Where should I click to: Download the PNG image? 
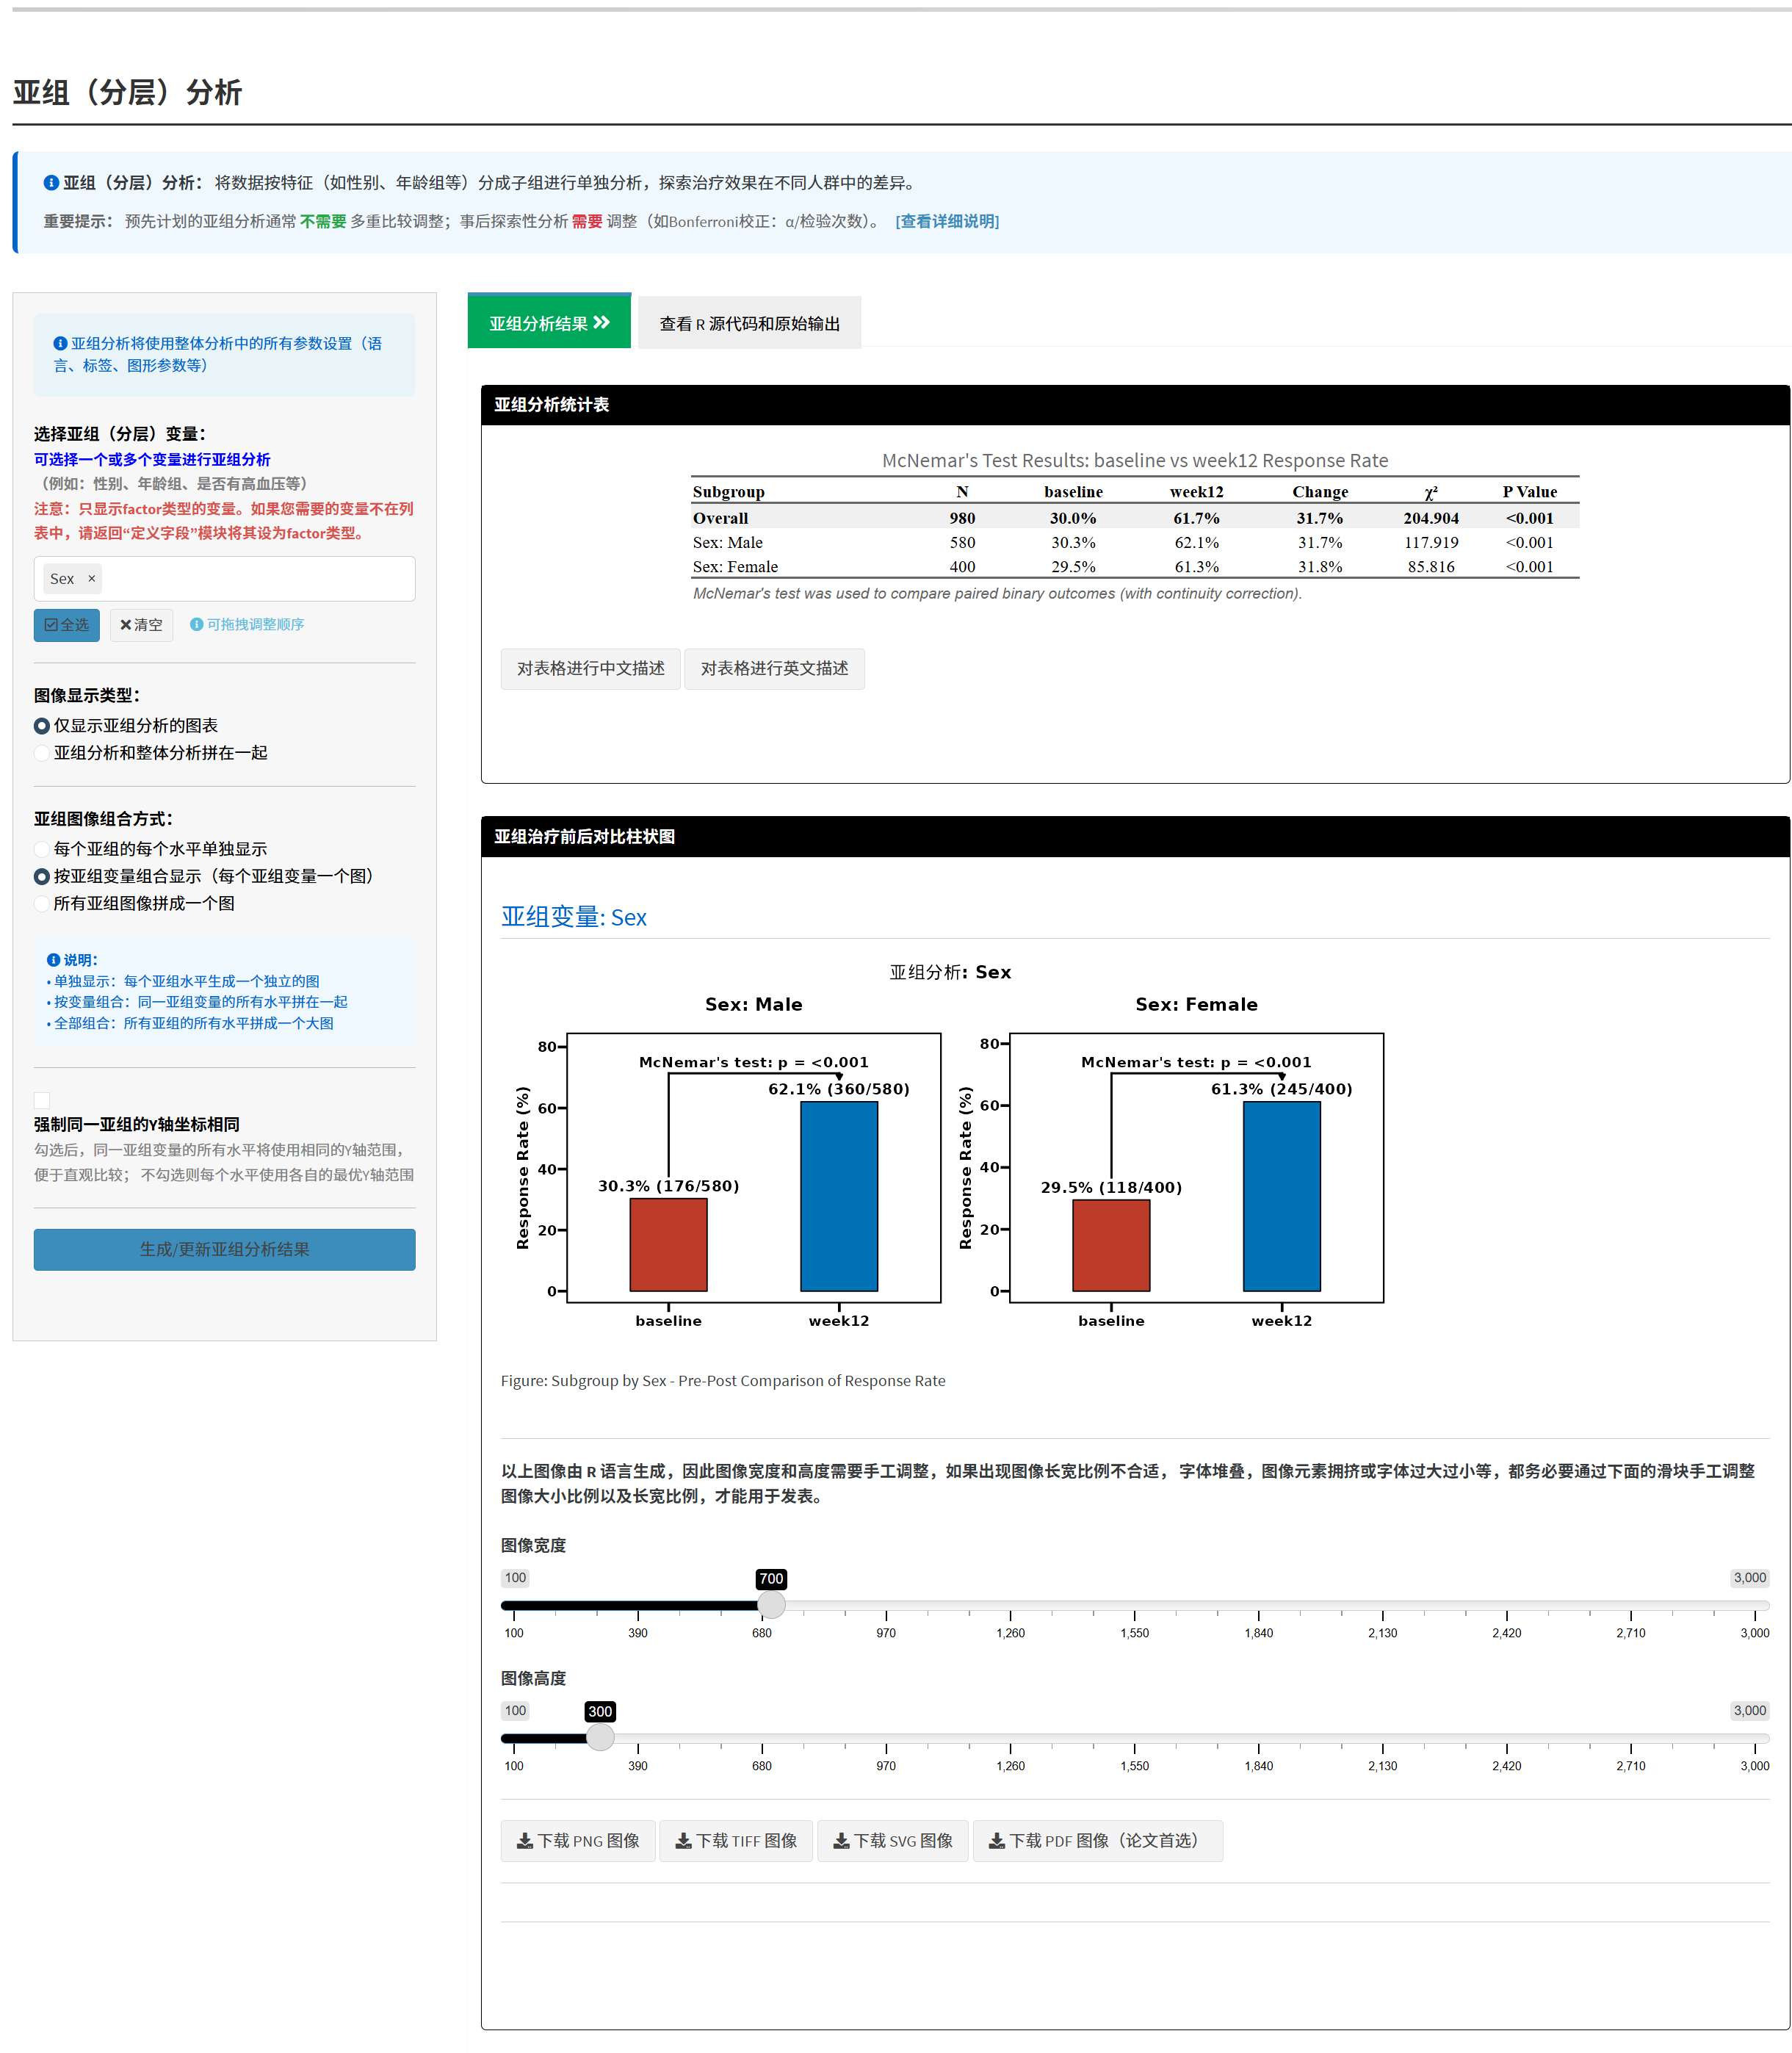[578, 1840]
